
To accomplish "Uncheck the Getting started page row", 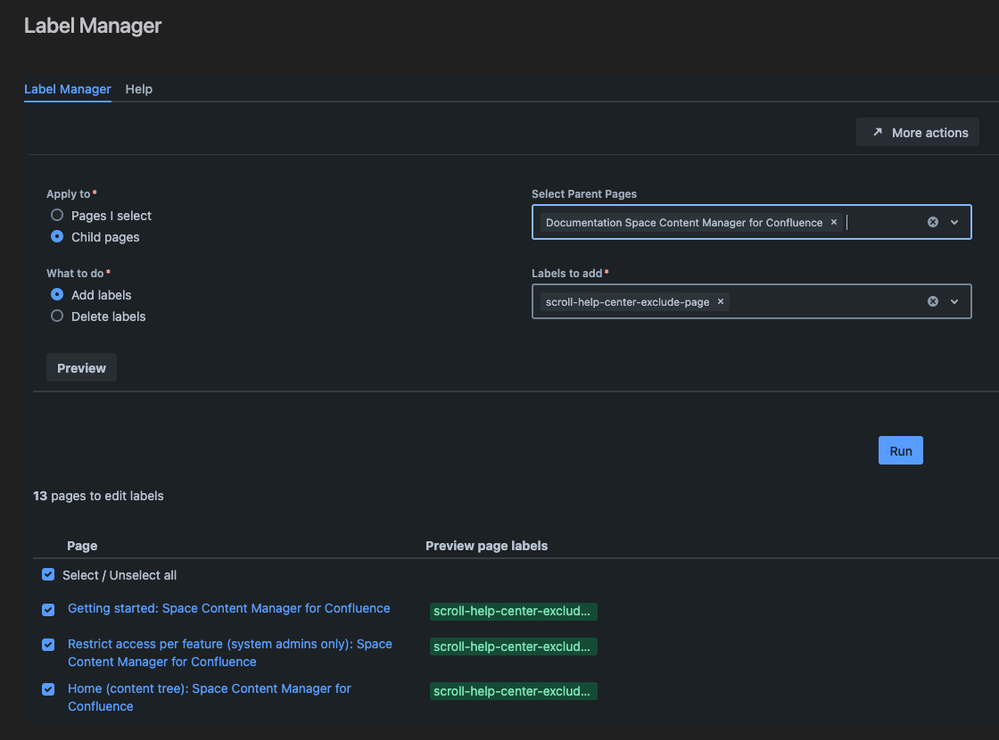I will (x=47, y=609).
